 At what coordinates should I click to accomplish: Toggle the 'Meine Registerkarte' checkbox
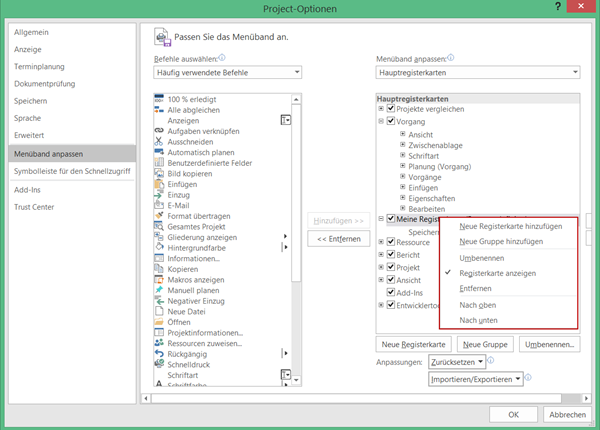(391, 219)
